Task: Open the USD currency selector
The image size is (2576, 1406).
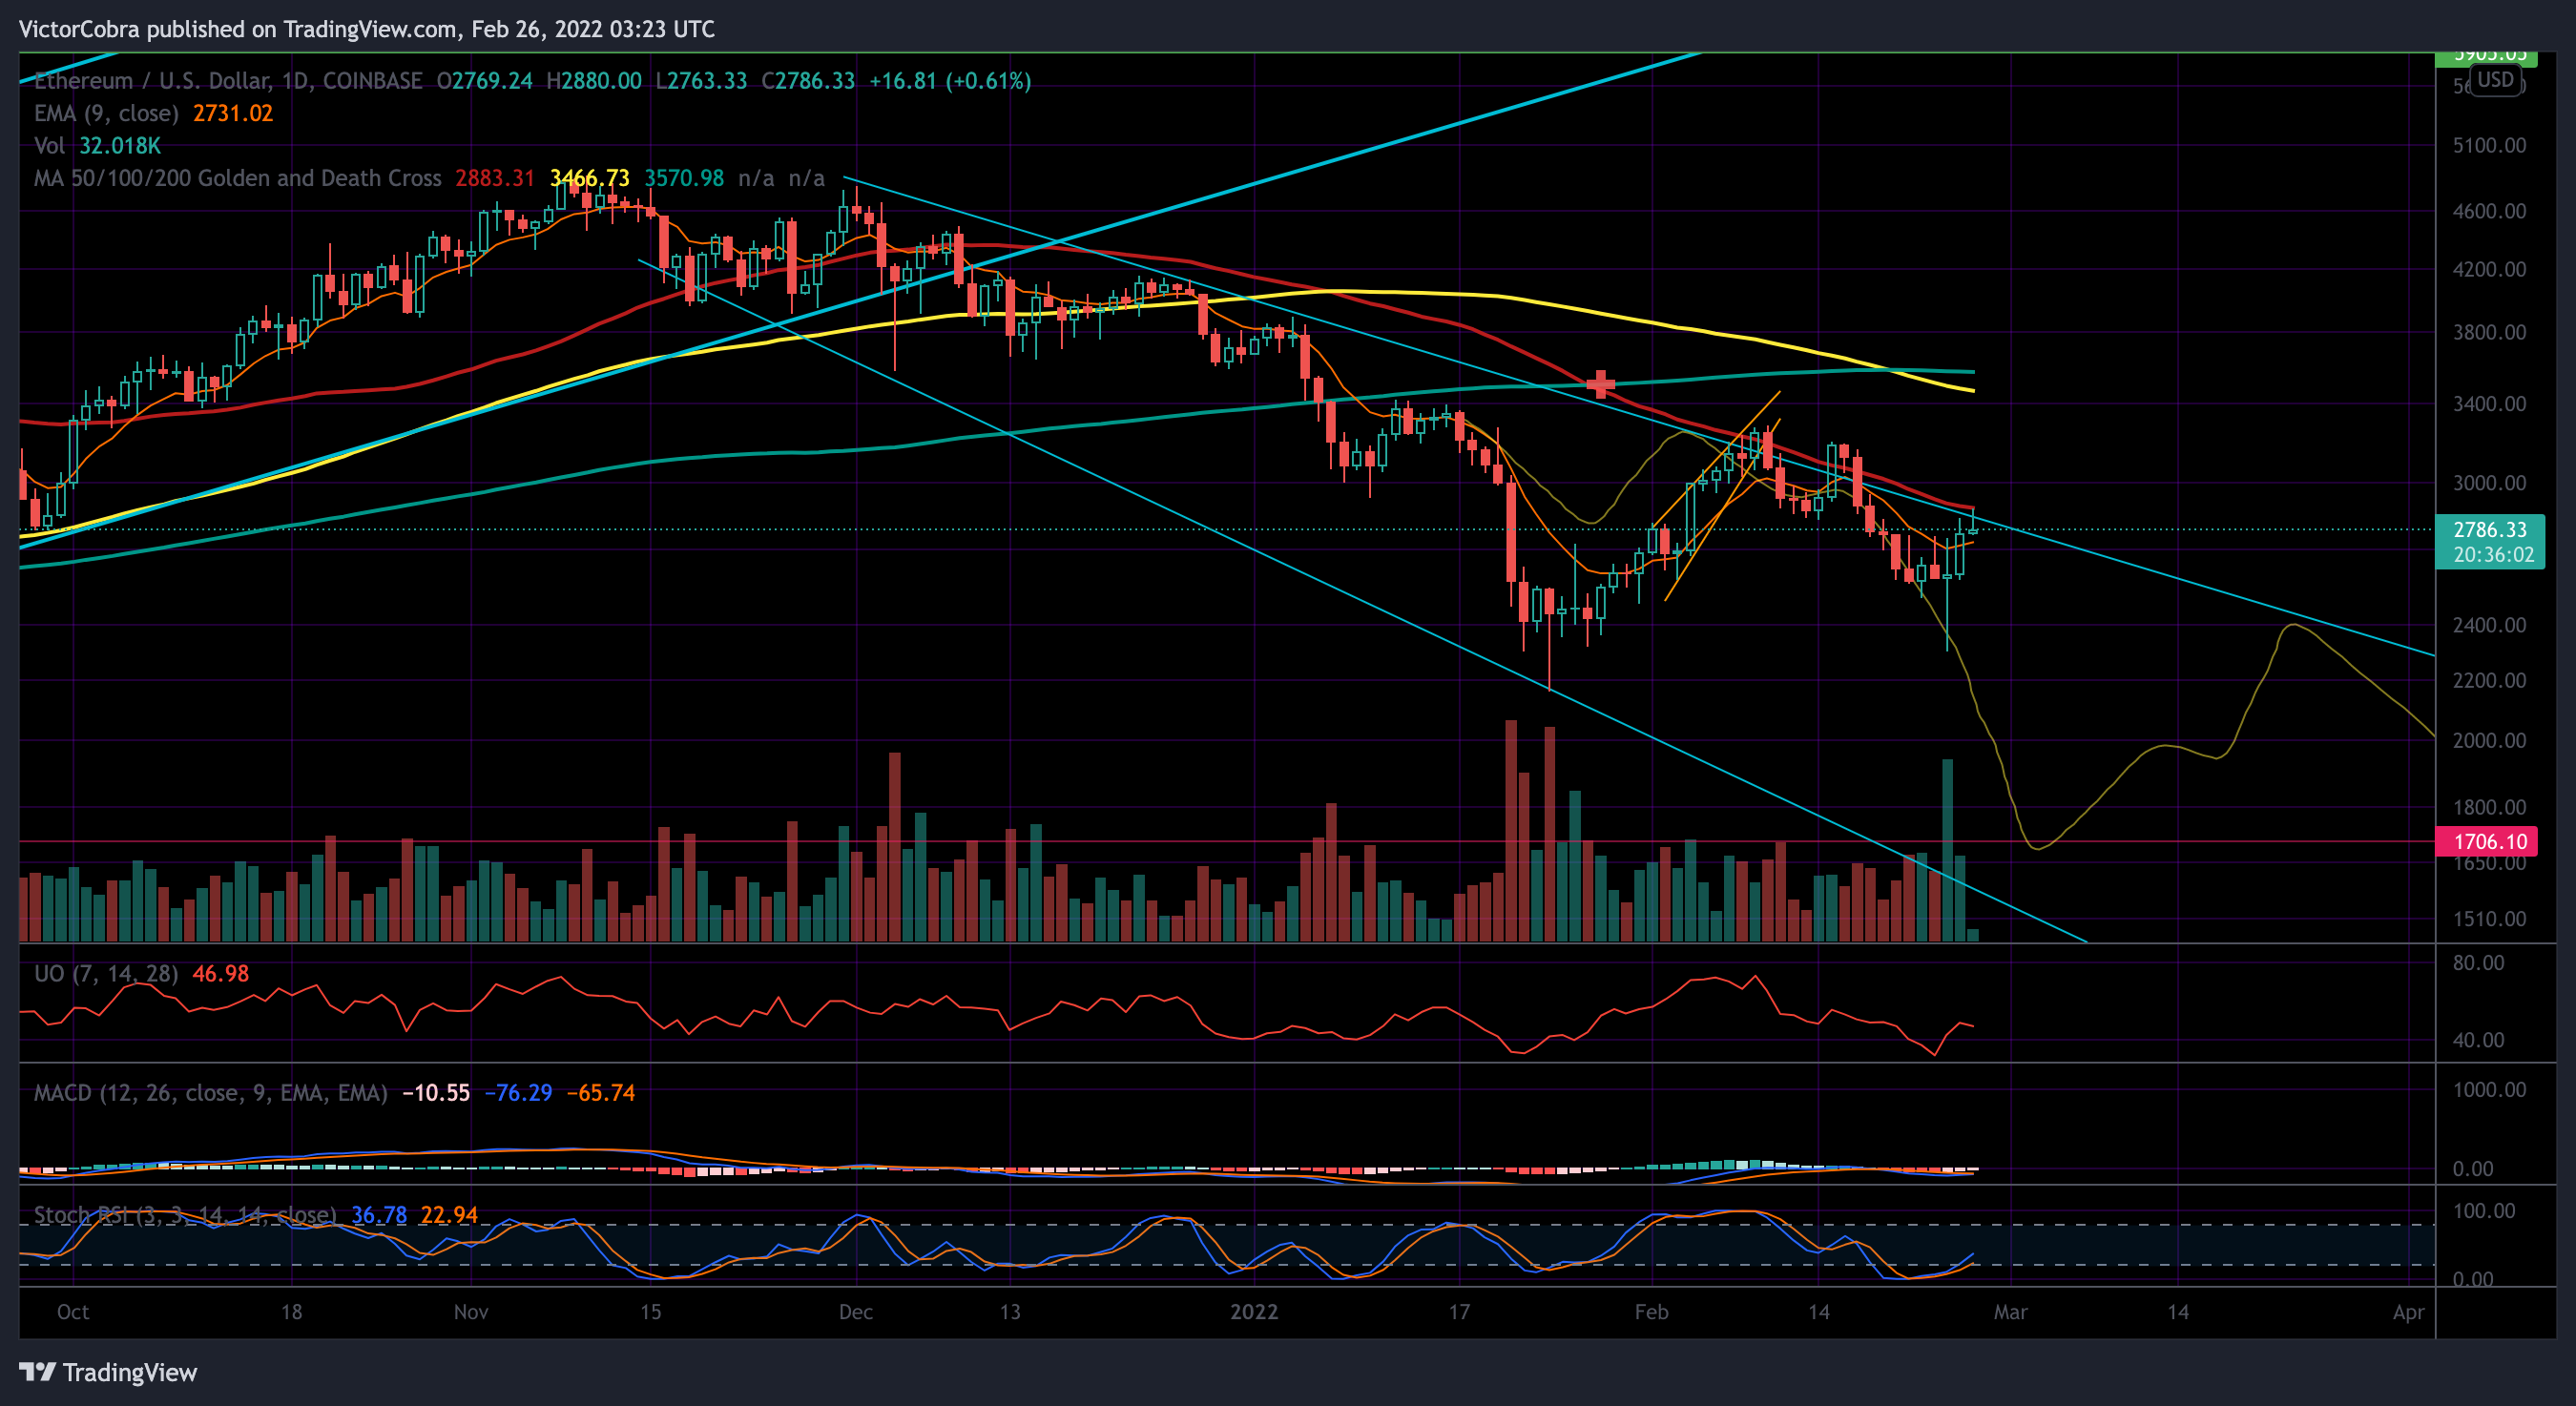Action: 2495,80
